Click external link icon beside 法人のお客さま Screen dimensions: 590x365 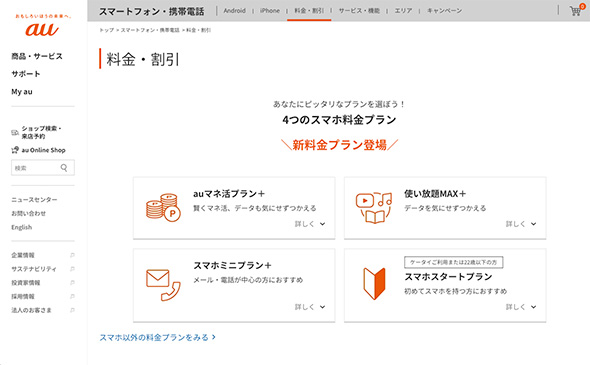coord(72,310)
